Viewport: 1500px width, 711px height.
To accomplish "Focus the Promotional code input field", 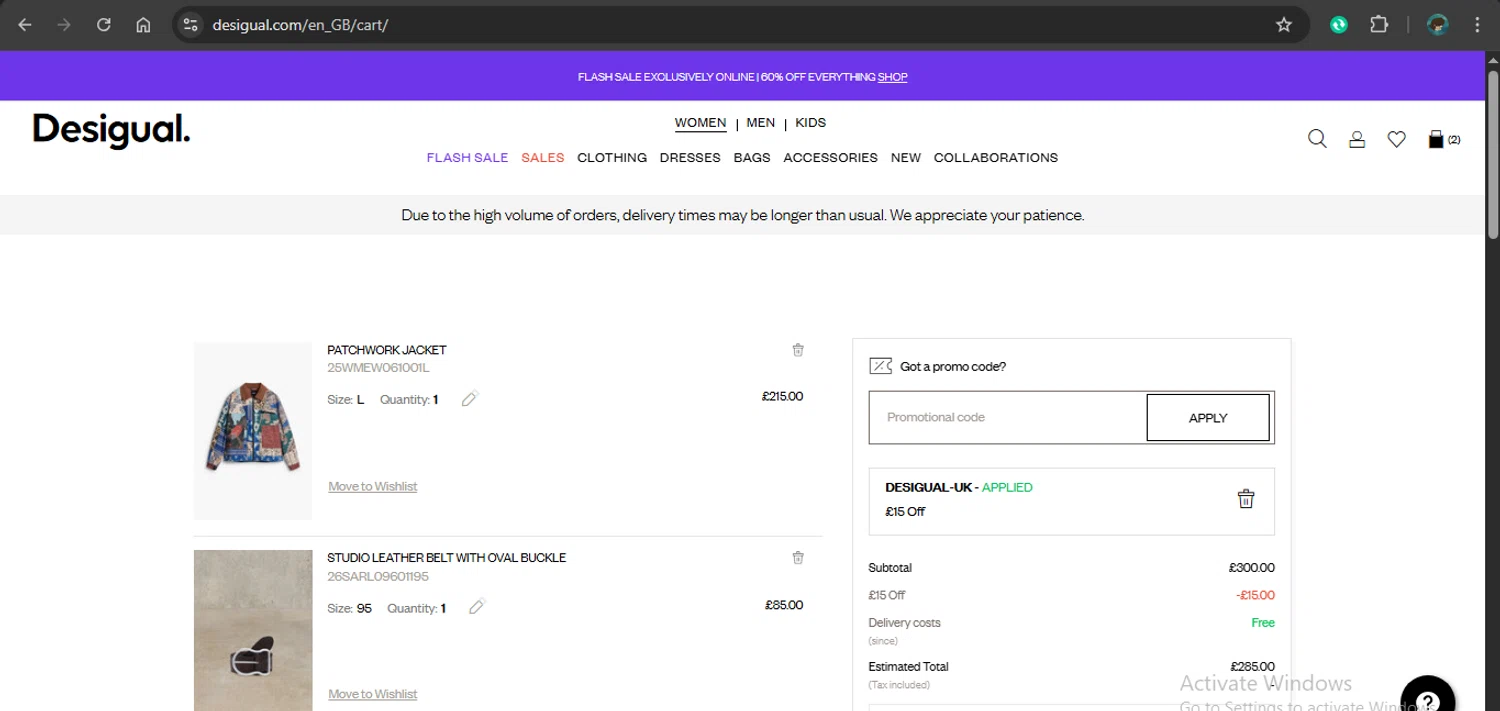I will click(1008, 417).
